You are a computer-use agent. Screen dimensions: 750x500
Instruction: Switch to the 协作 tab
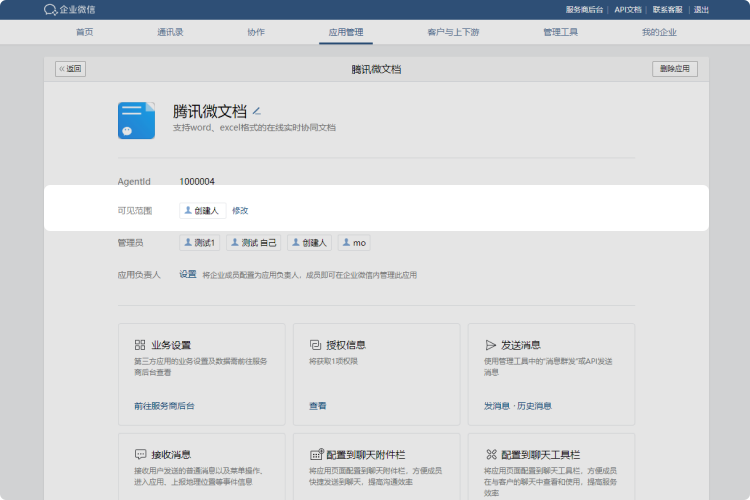[256, 32]
